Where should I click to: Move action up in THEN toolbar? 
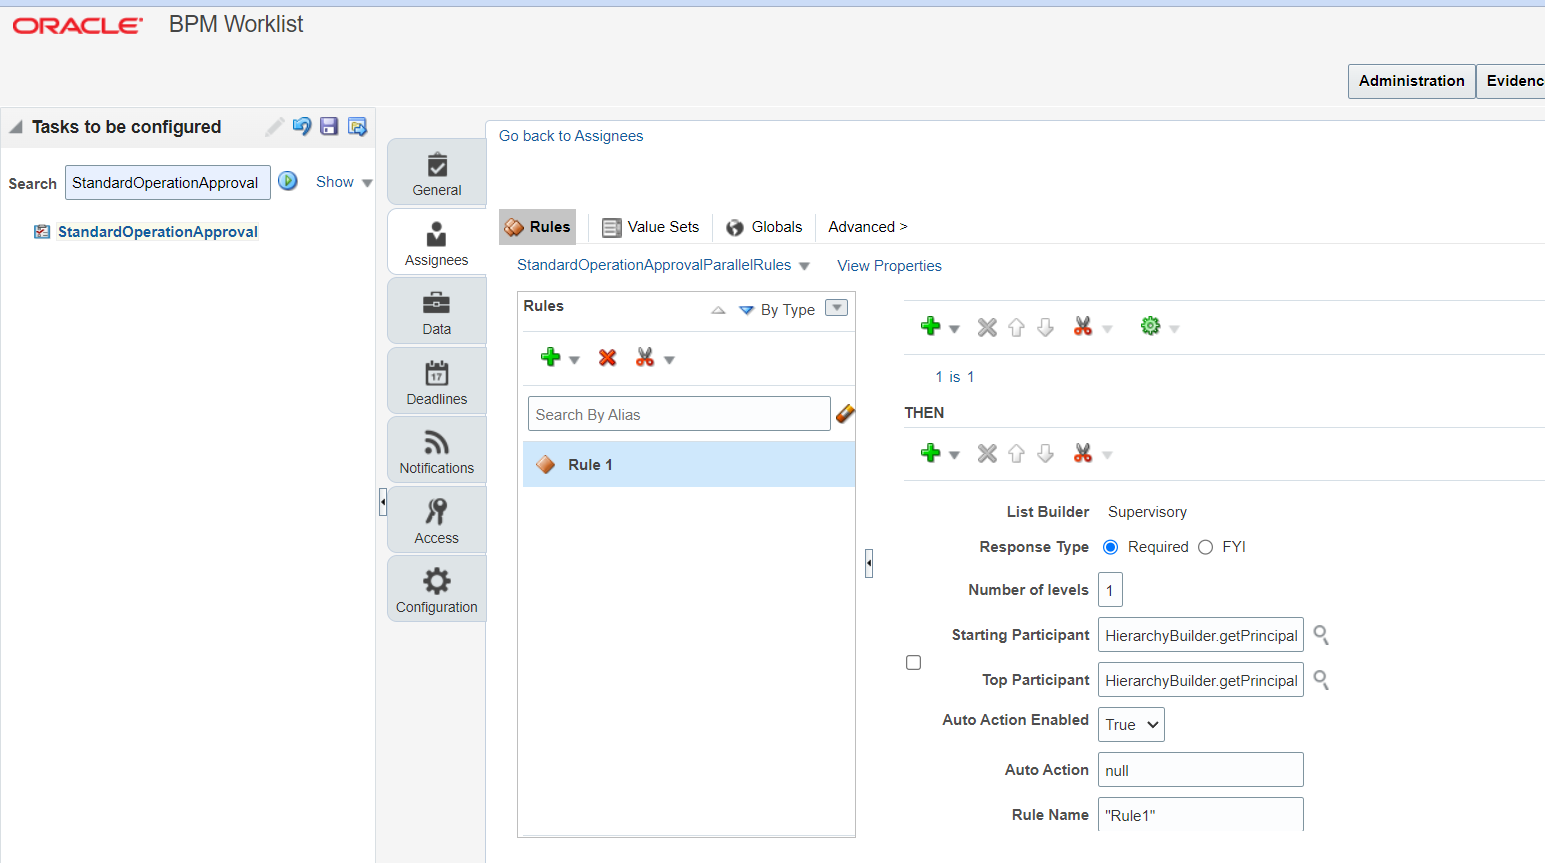[1016, 453]
